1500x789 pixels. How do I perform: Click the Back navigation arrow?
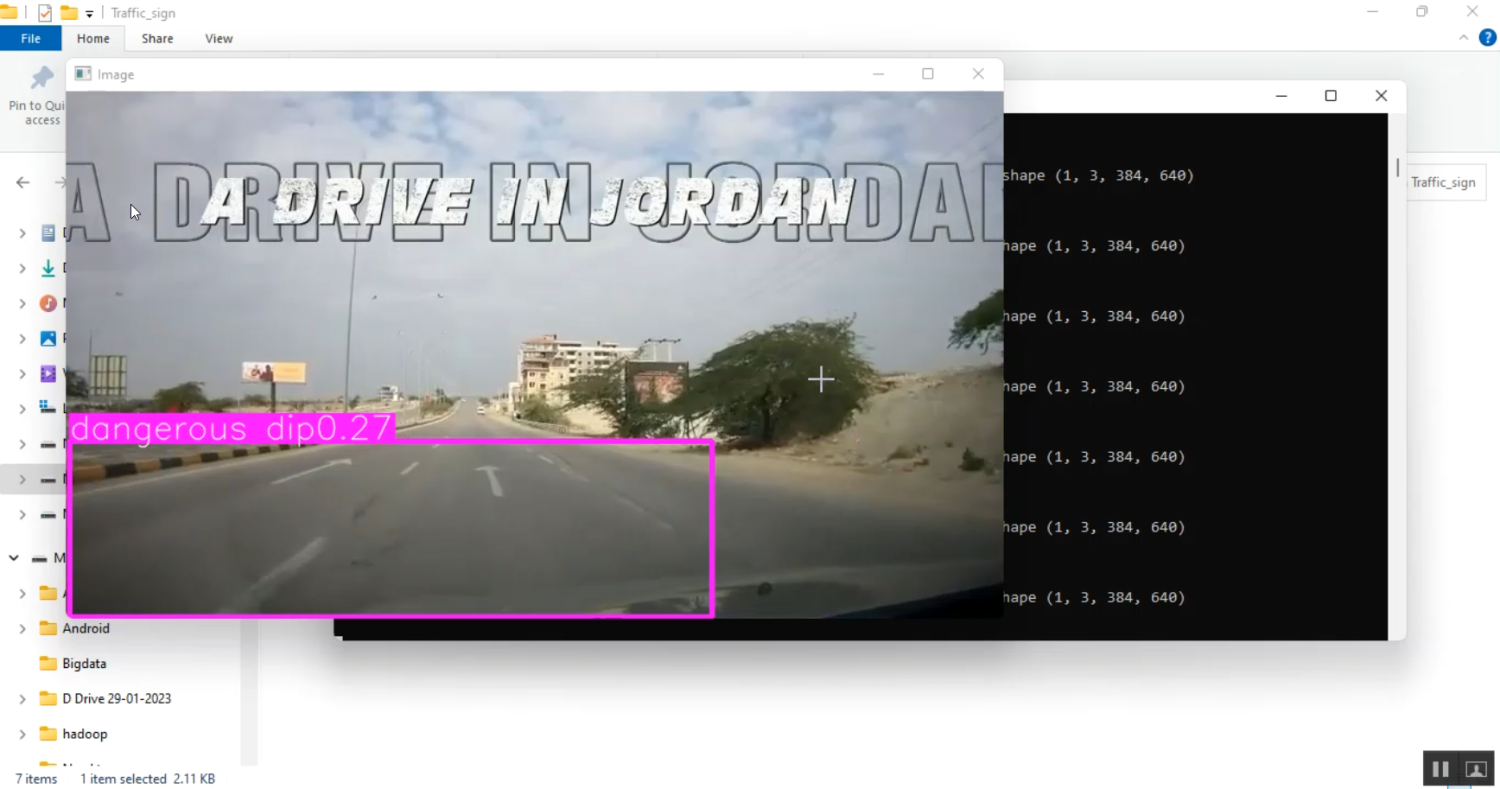[x=22, y=182]
